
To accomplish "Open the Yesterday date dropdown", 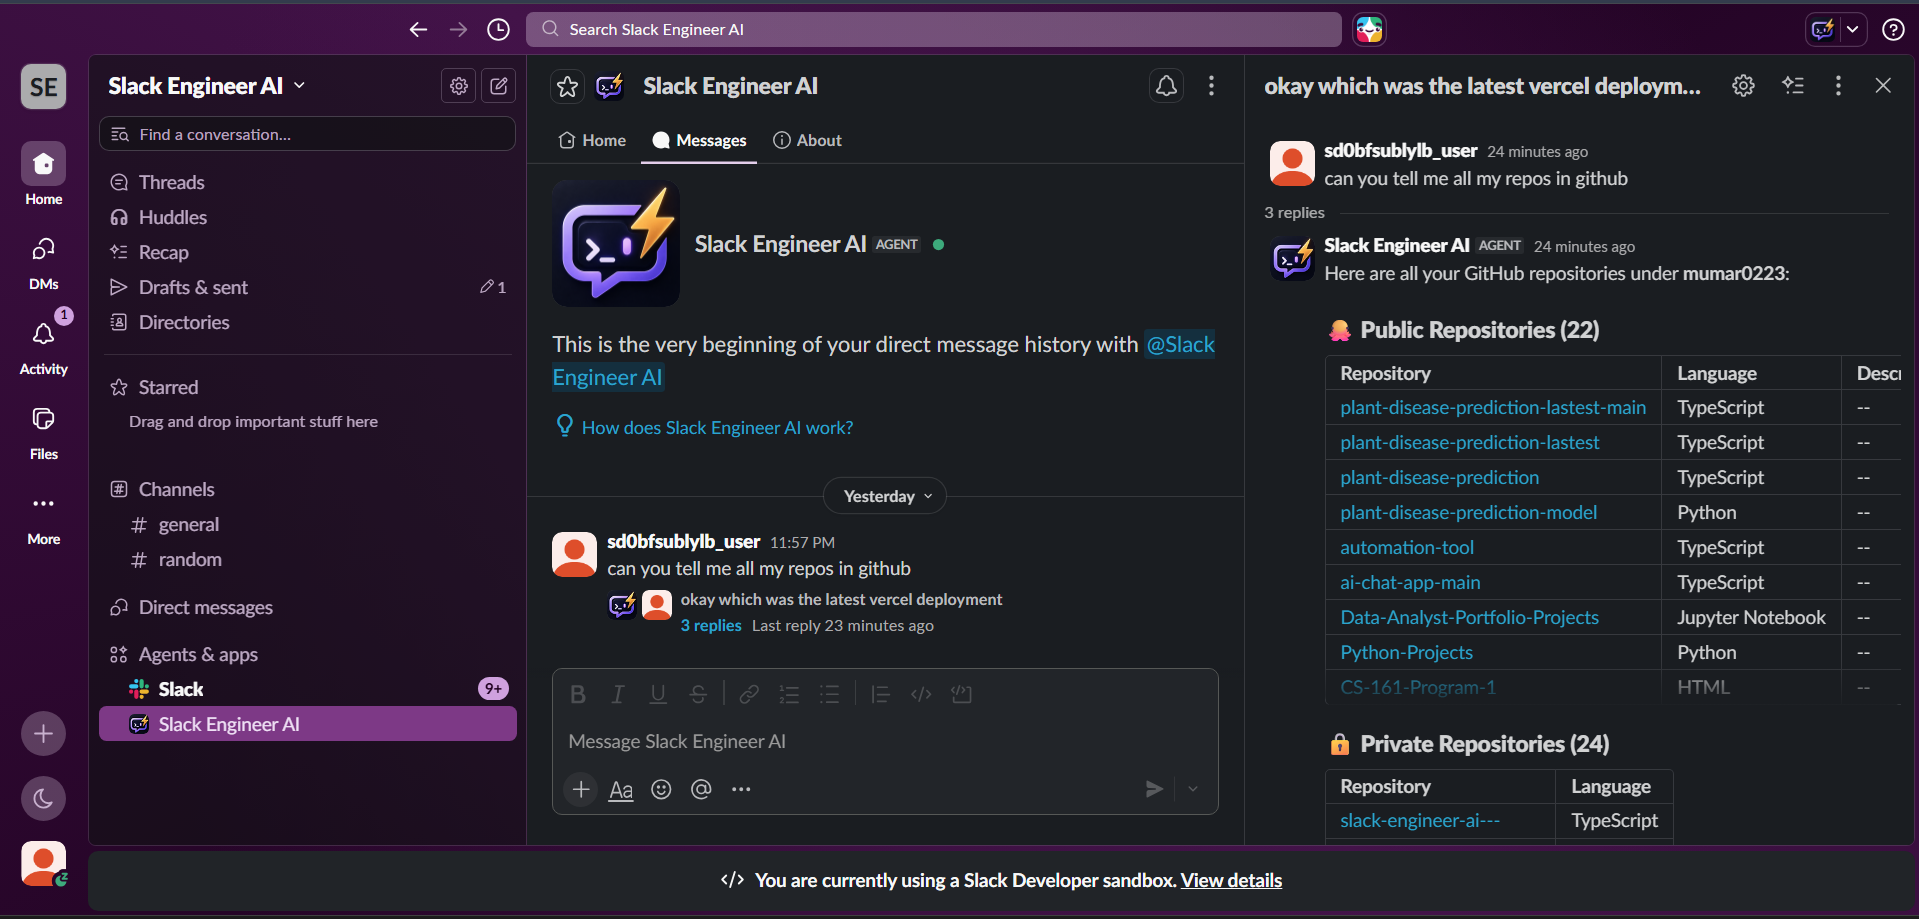I will click(x=885, y=496).
